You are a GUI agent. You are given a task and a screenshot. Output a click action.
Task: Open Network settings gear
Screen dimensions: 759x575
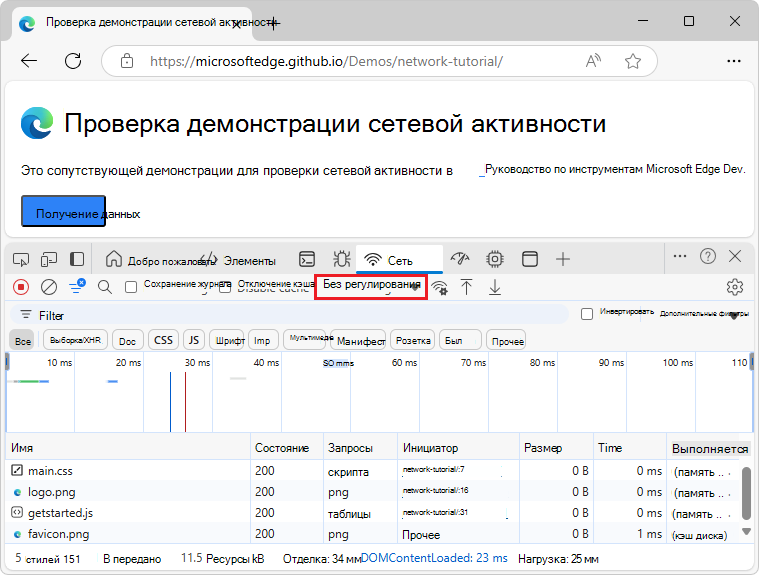click(x=735, y=287)
